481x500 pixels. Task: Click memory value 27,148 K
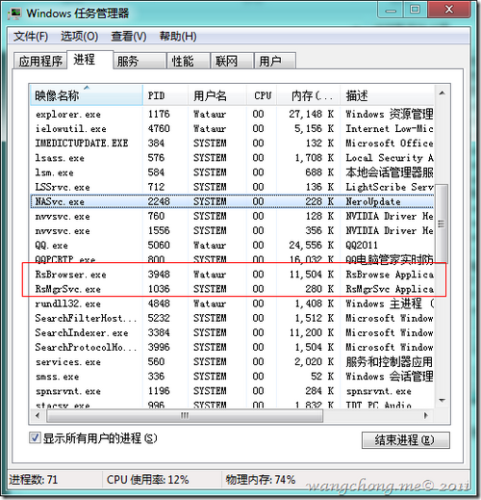pos(311,114)
